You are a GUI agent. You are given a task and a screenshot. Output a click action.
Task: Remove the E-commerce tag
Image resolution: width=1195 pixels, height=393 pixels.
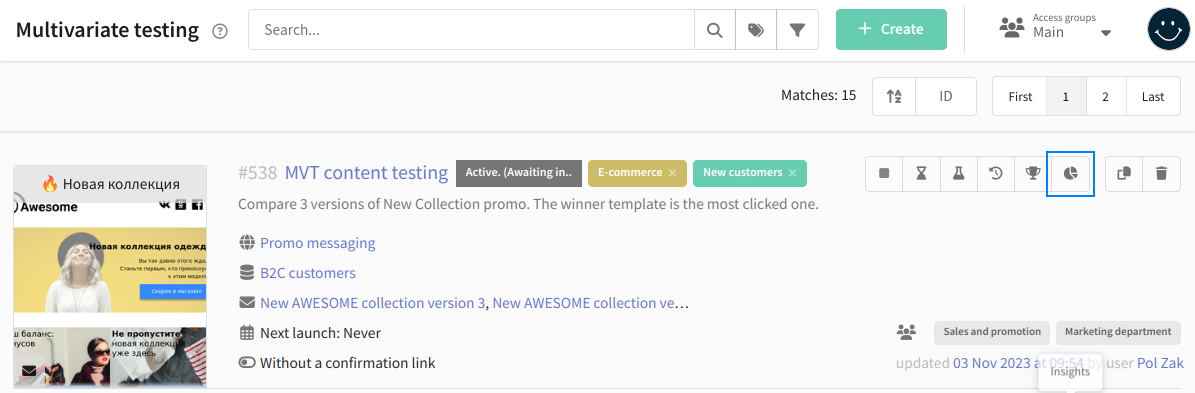click(672, 173)
